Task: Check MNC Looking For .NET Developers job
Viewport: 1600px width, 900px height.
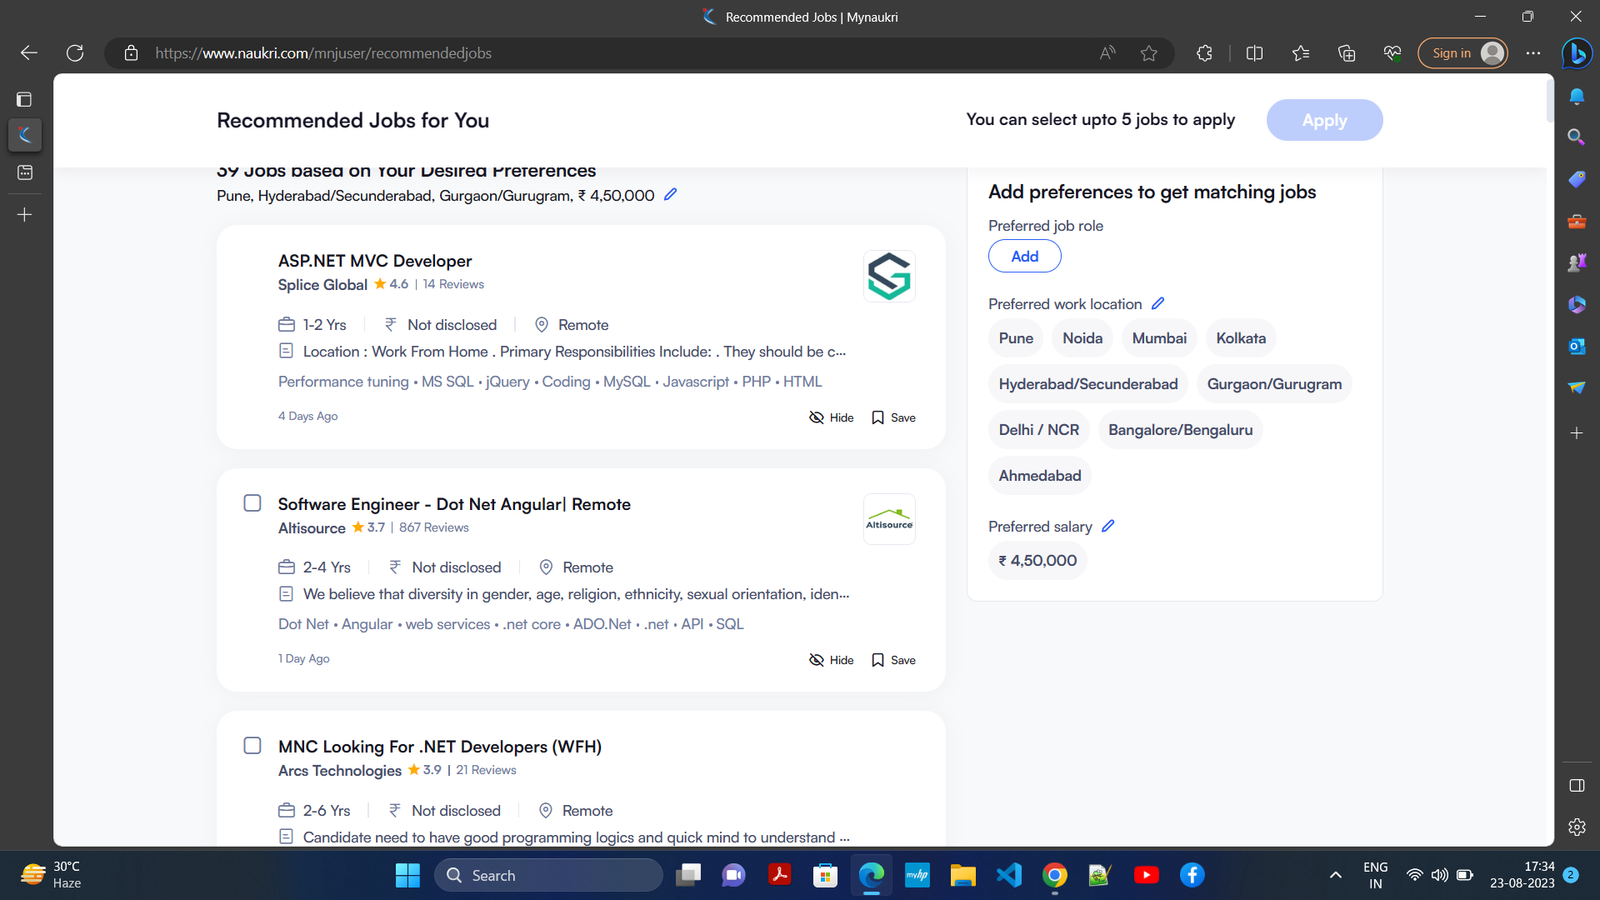Action: pos(253,746)
